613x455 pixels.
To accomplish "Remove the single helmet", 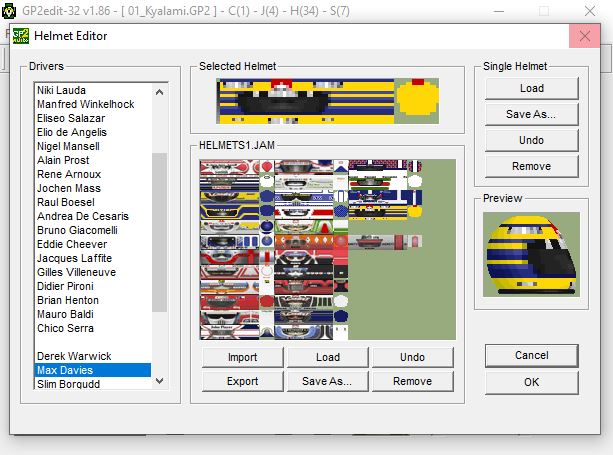I will pyautogui.click(x=531, y=166).
